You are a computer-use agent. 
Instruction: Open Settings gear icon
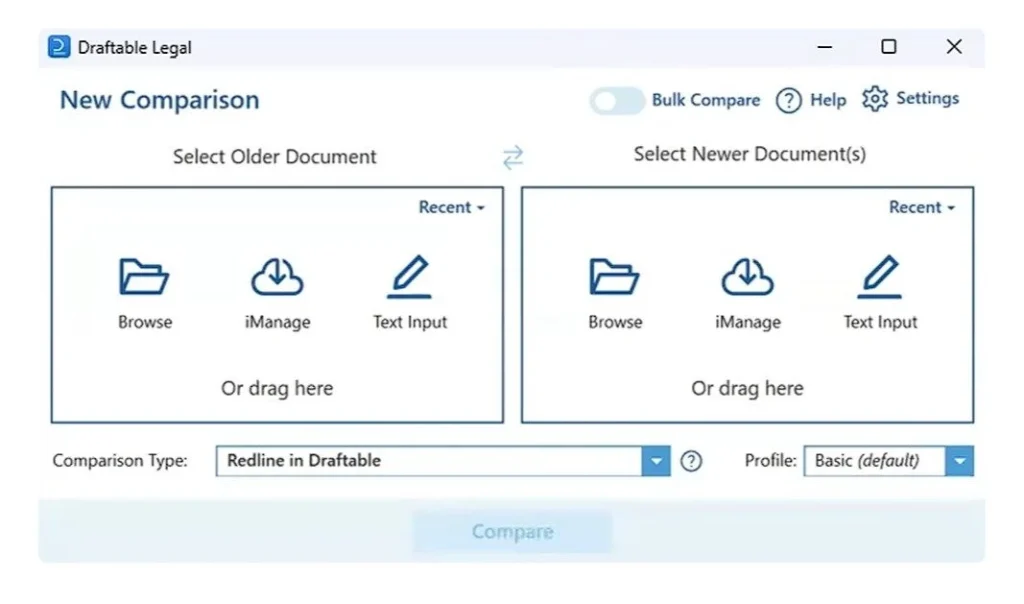[x=875, y=99]
